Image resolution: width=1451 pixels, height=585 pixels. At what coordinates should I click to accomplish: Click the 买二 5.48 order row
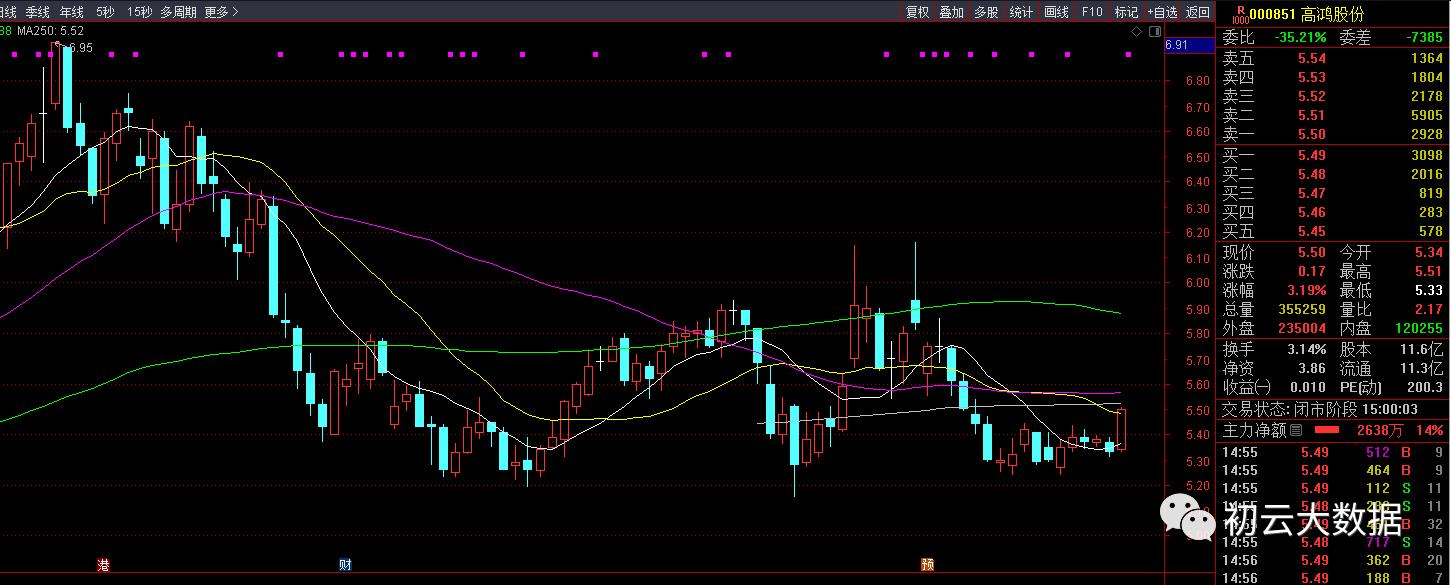1333,175
